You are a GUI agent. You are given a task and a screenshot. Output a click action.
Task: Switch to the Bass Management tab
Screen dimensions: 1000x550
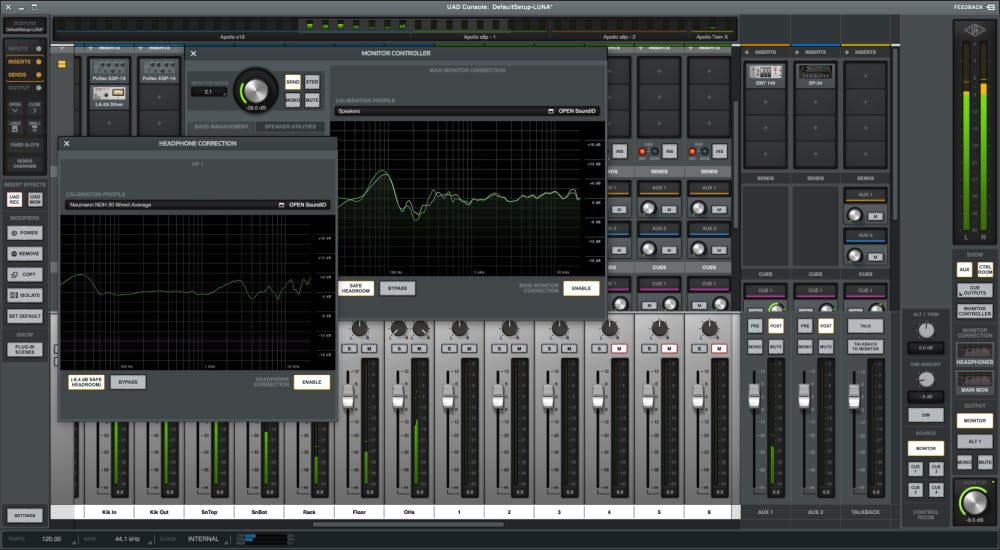click(220, 127)
